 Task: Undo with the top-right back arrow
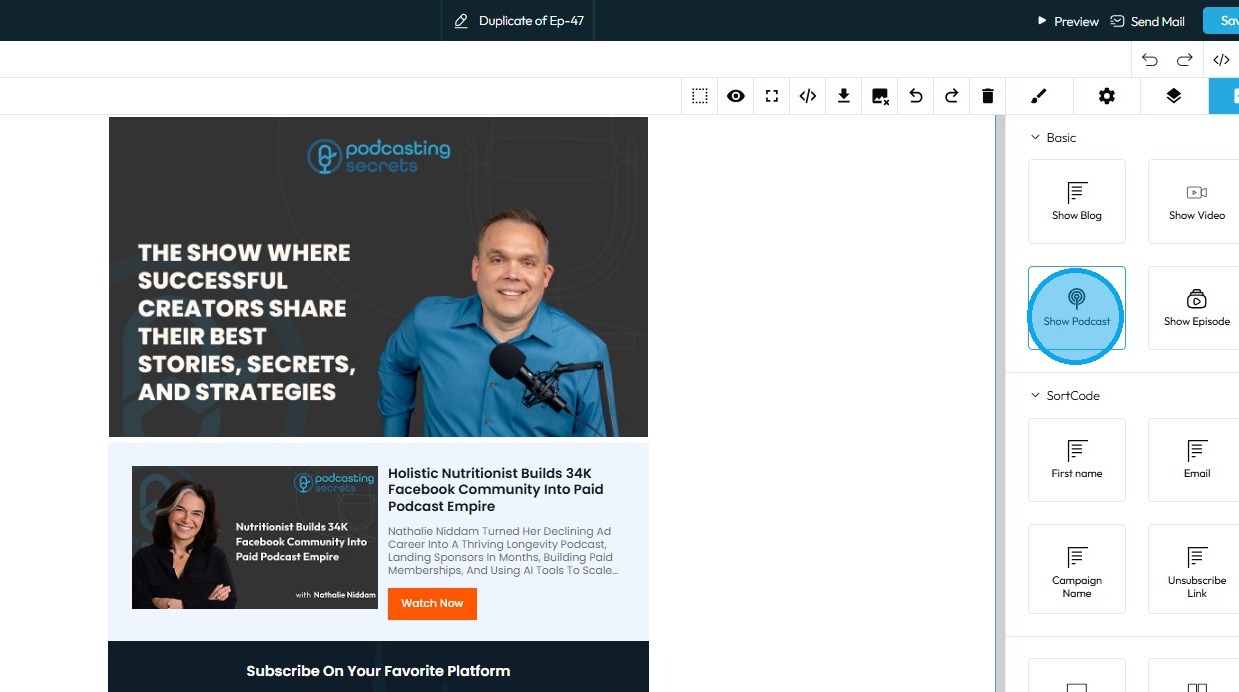(1150, 60)
